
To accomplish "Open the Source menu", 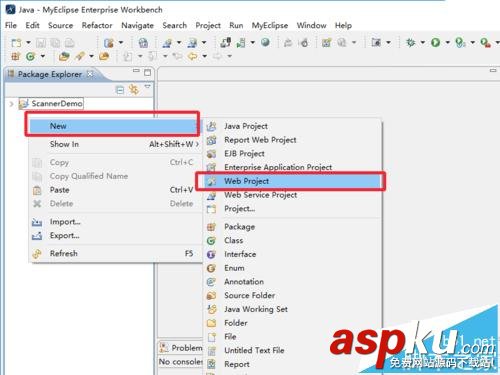I will coord(60,25).
